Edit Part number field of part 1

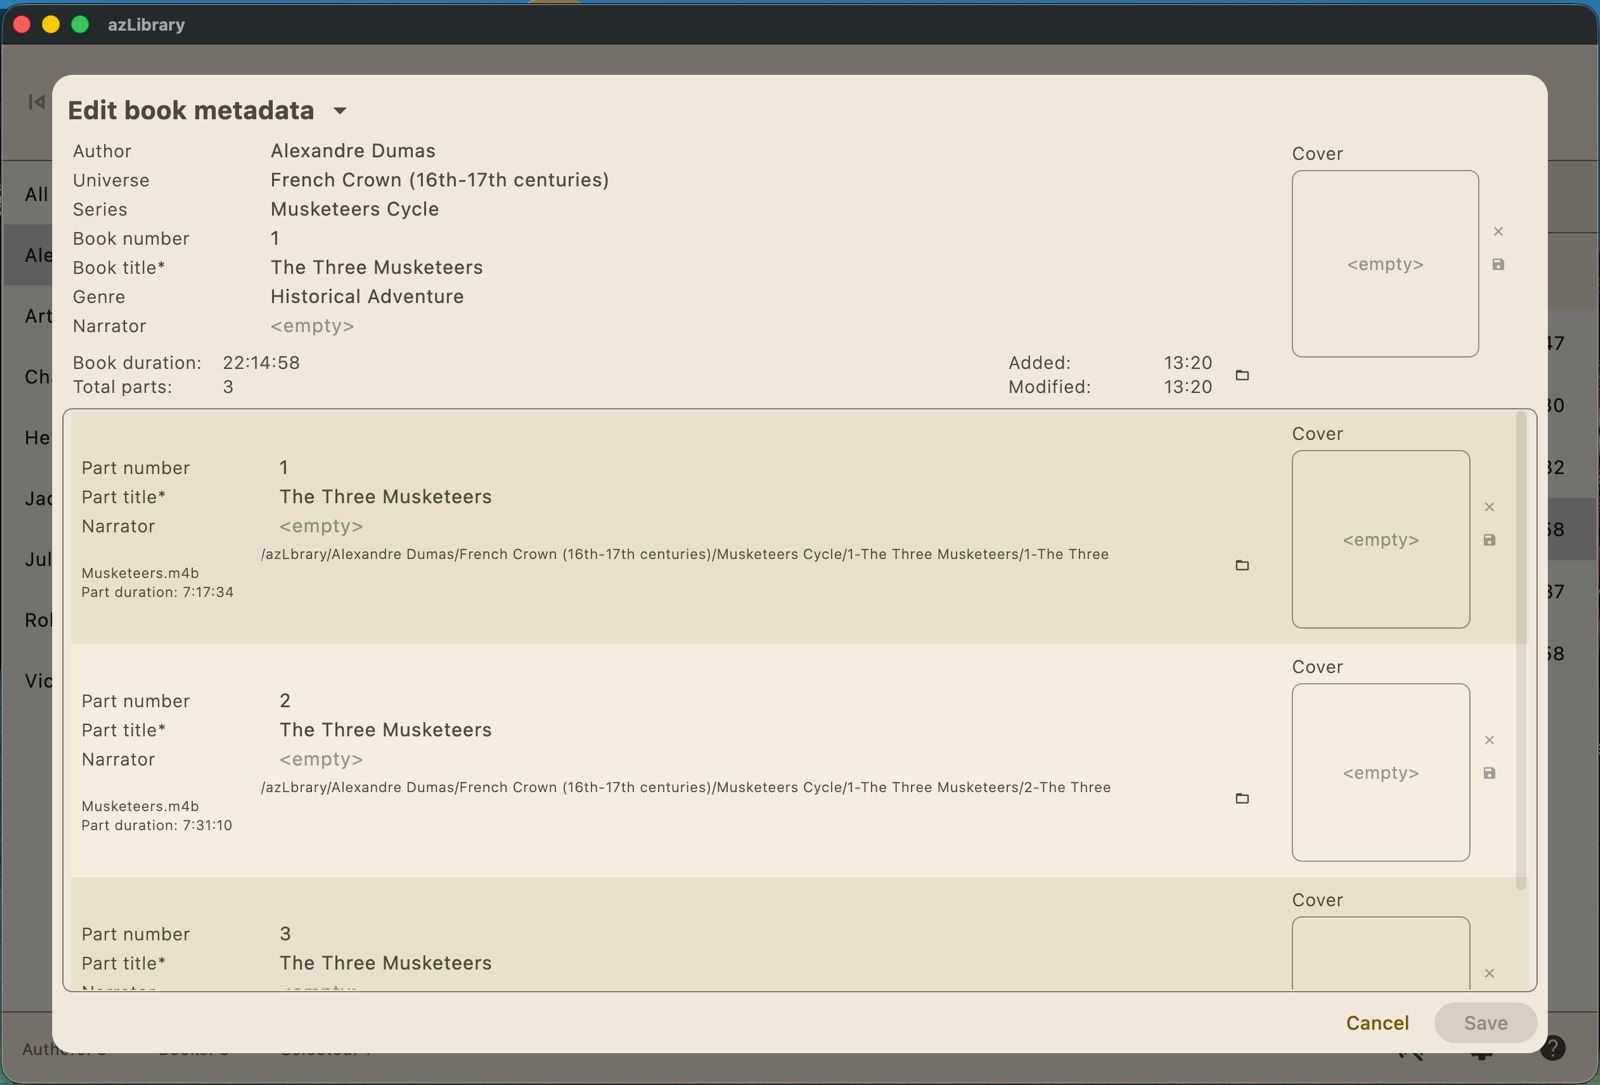point(284,467)
